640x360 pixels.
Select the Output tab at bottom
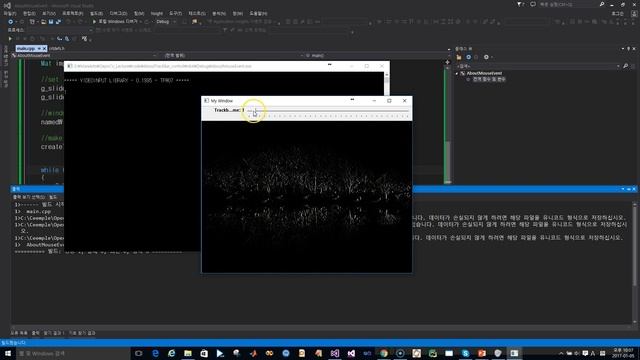(36, 333)
